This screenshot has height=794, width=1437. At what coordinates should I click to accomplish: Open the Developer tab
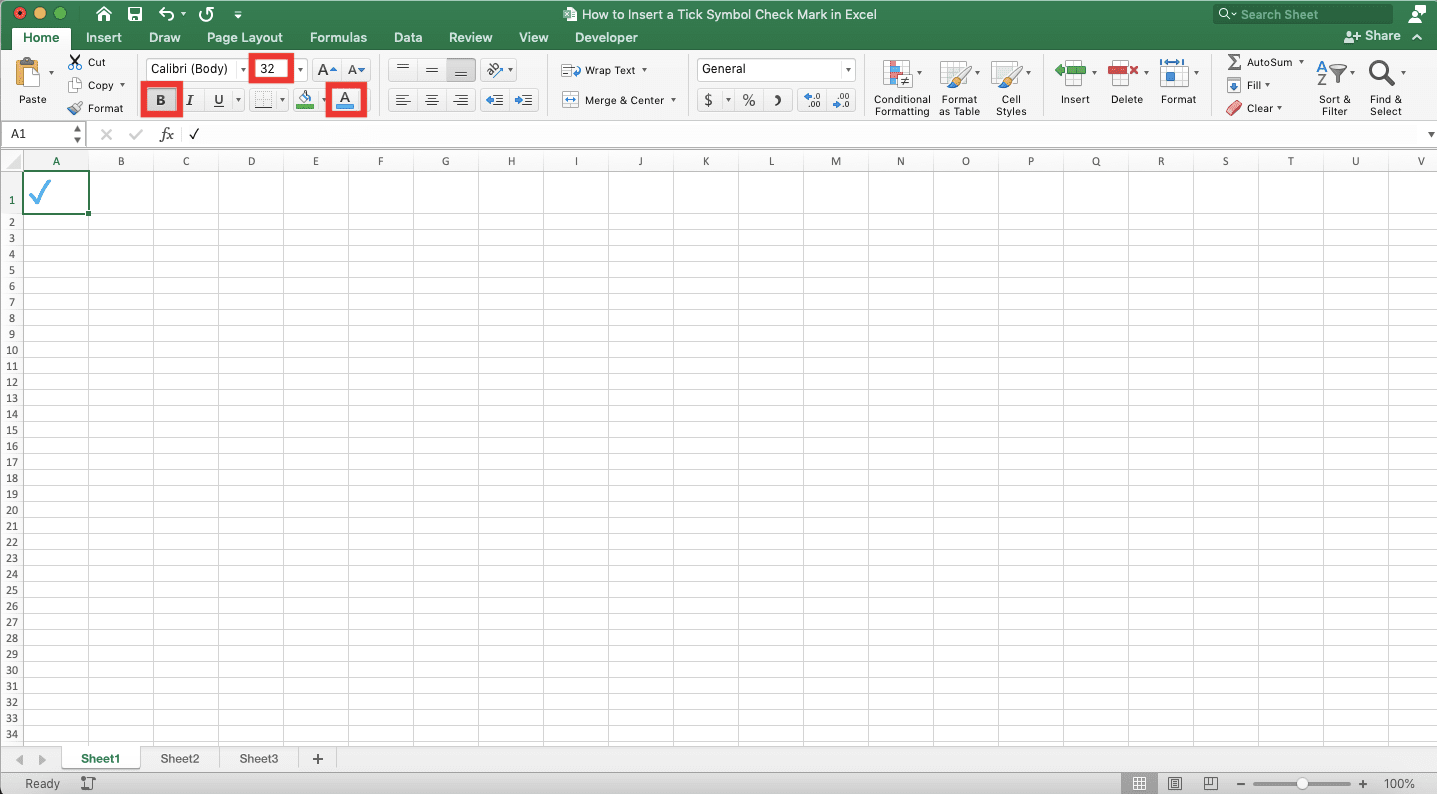605,37
